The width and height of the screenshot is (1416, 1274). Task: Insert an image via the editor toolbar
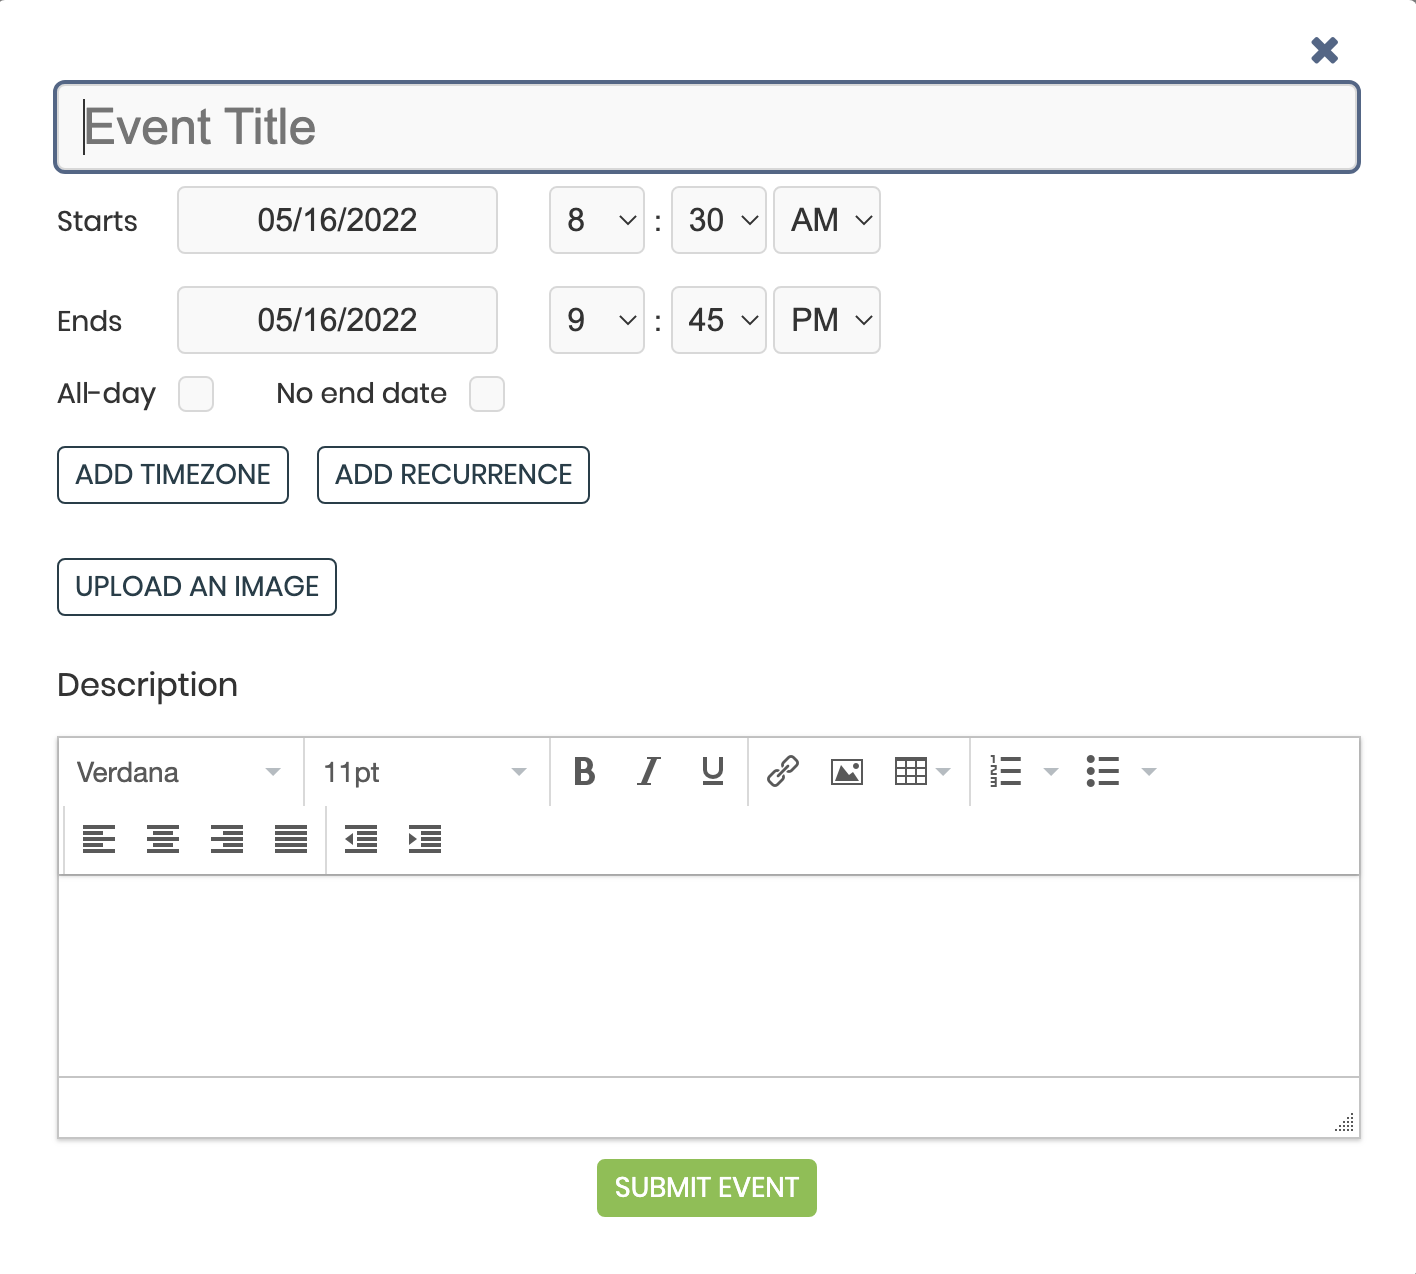click(847, 772)
